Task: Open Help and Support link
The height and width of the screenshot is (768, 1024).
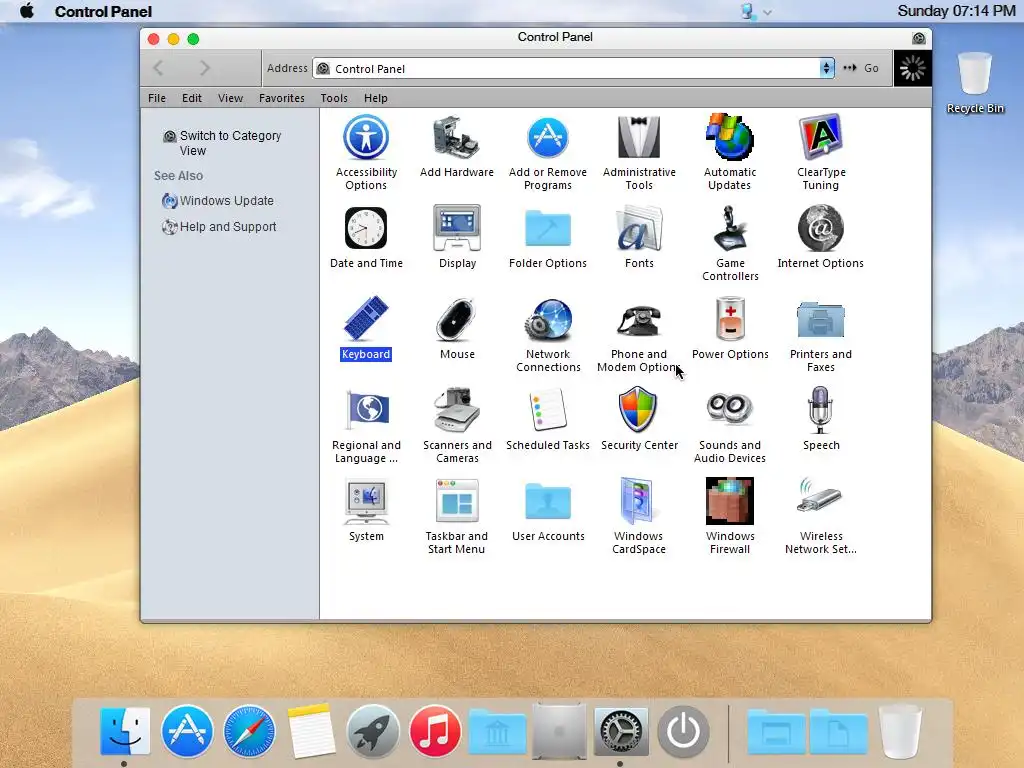Action: coord(228,227)
